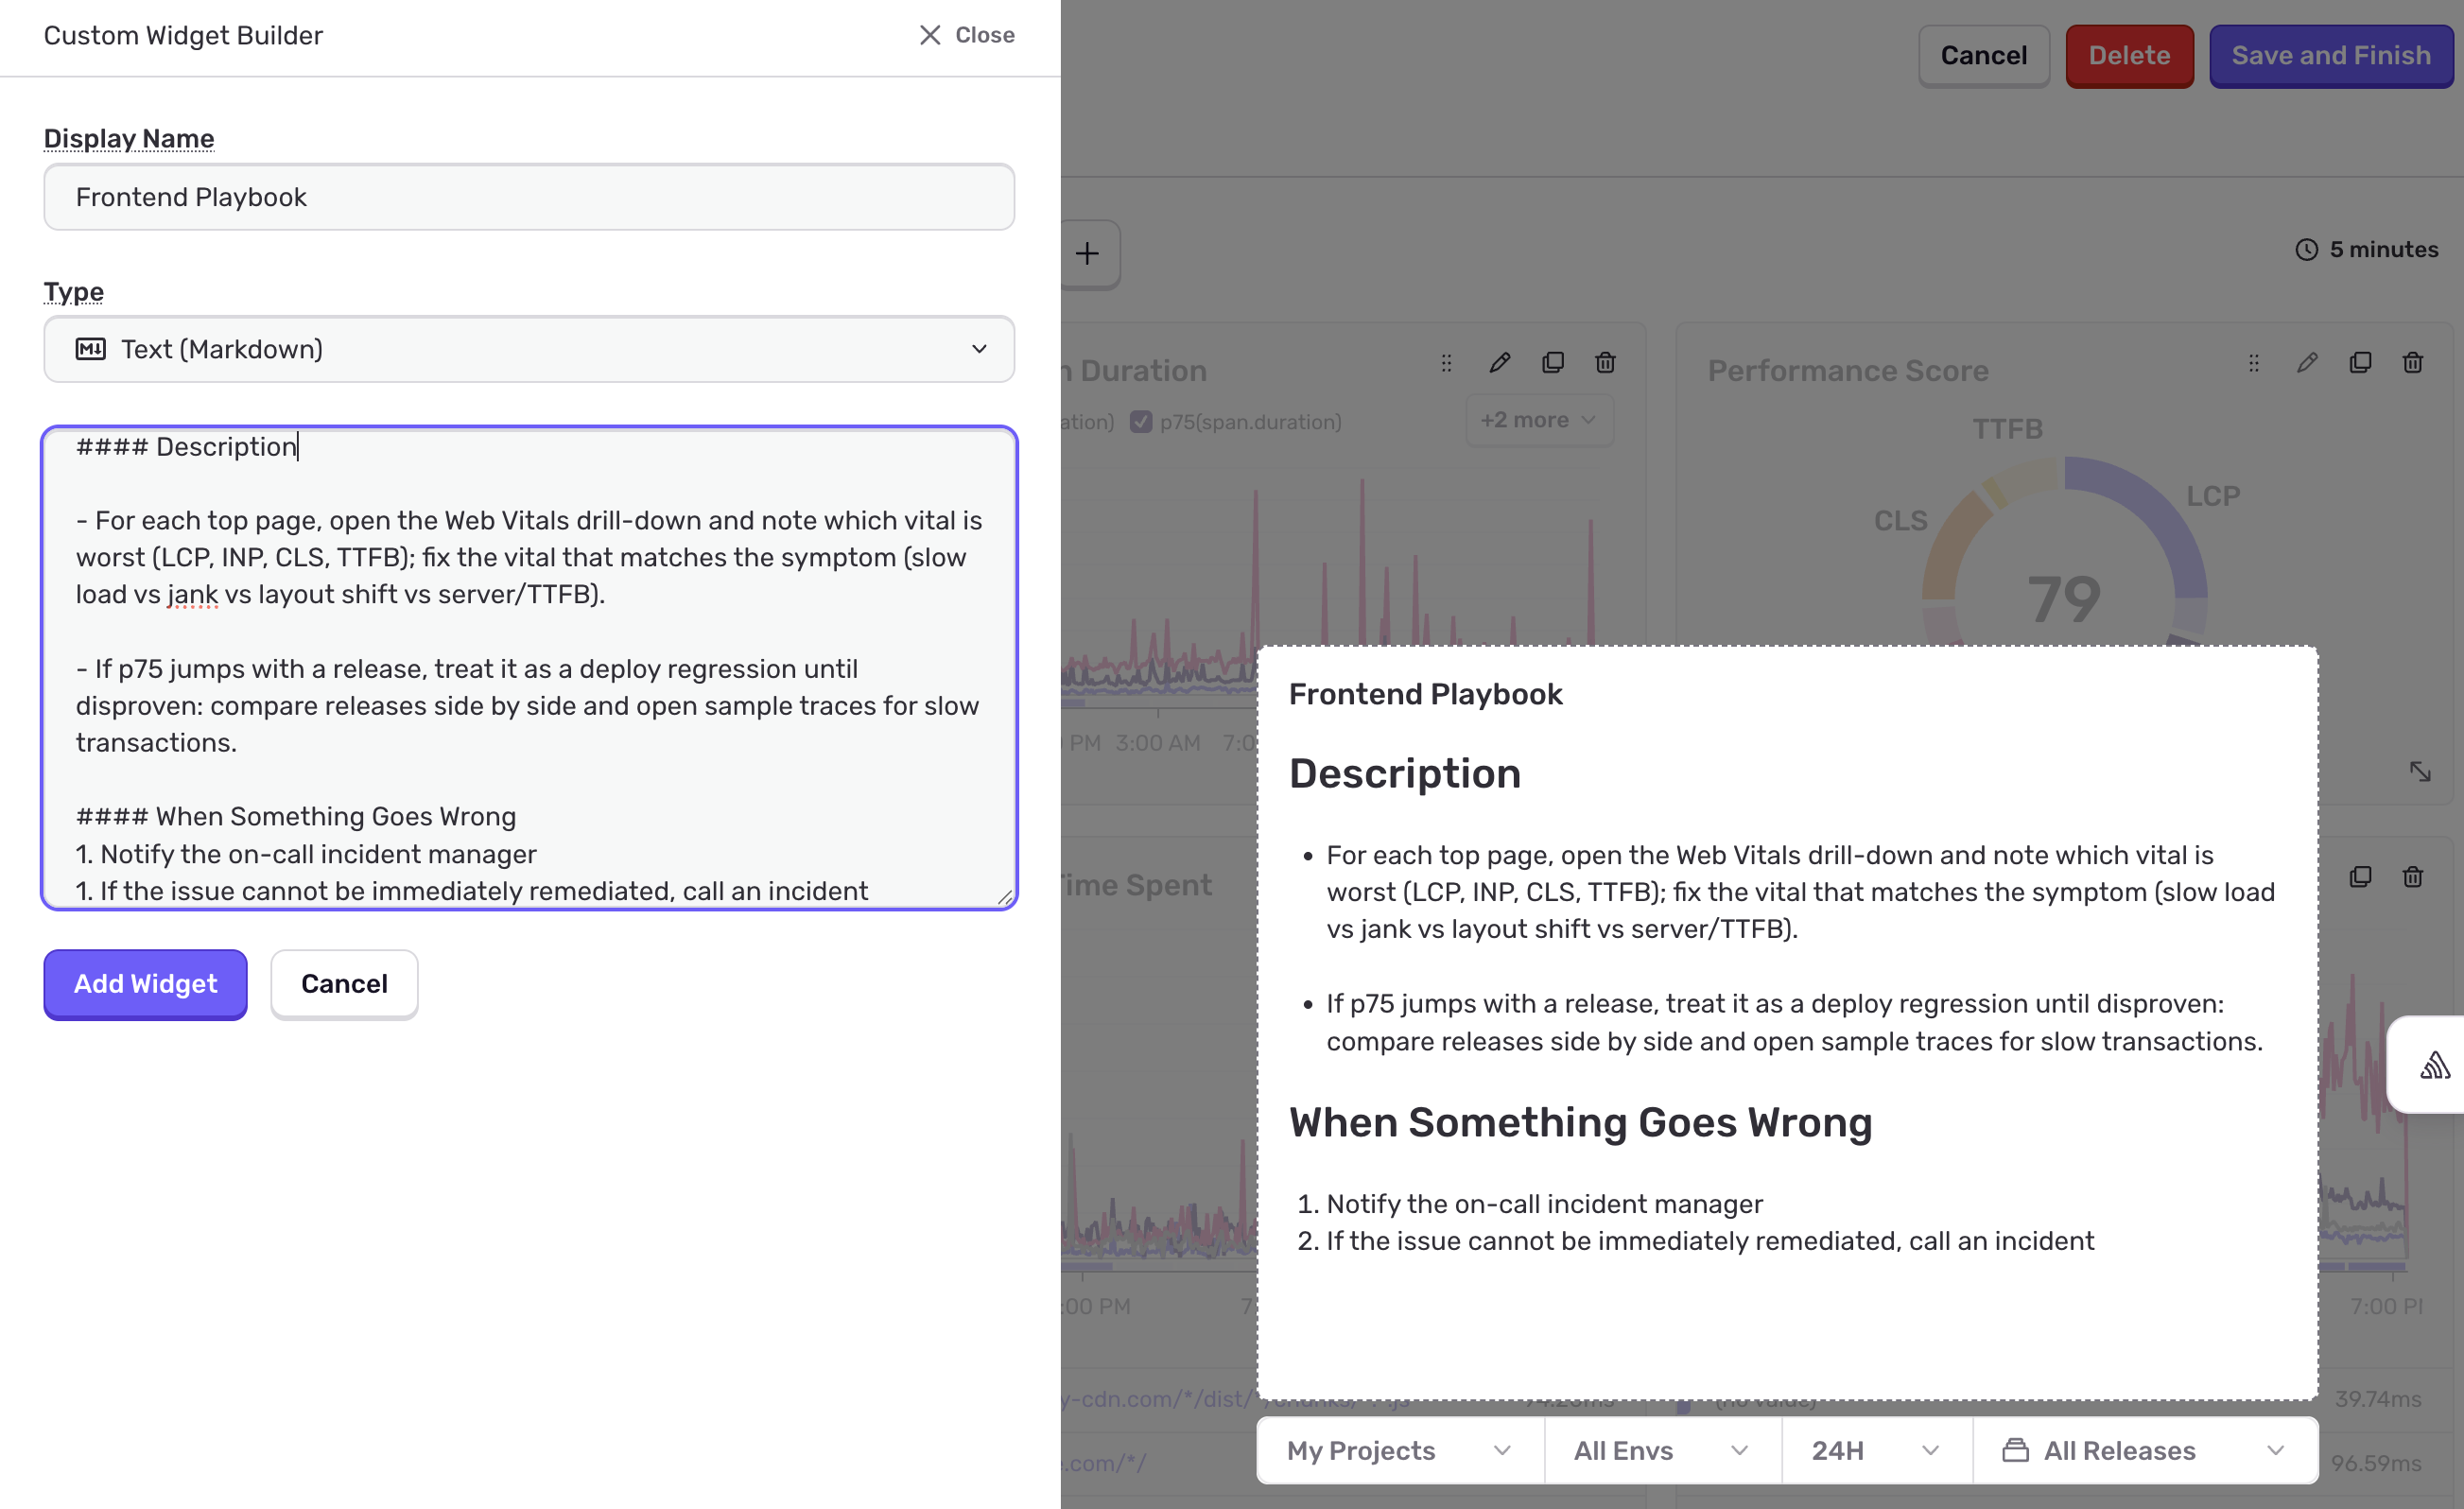The height and width of the screenshot is (1509, 2464).
Task: Duplicate the Duration widget
Action: coord(1552,363)
